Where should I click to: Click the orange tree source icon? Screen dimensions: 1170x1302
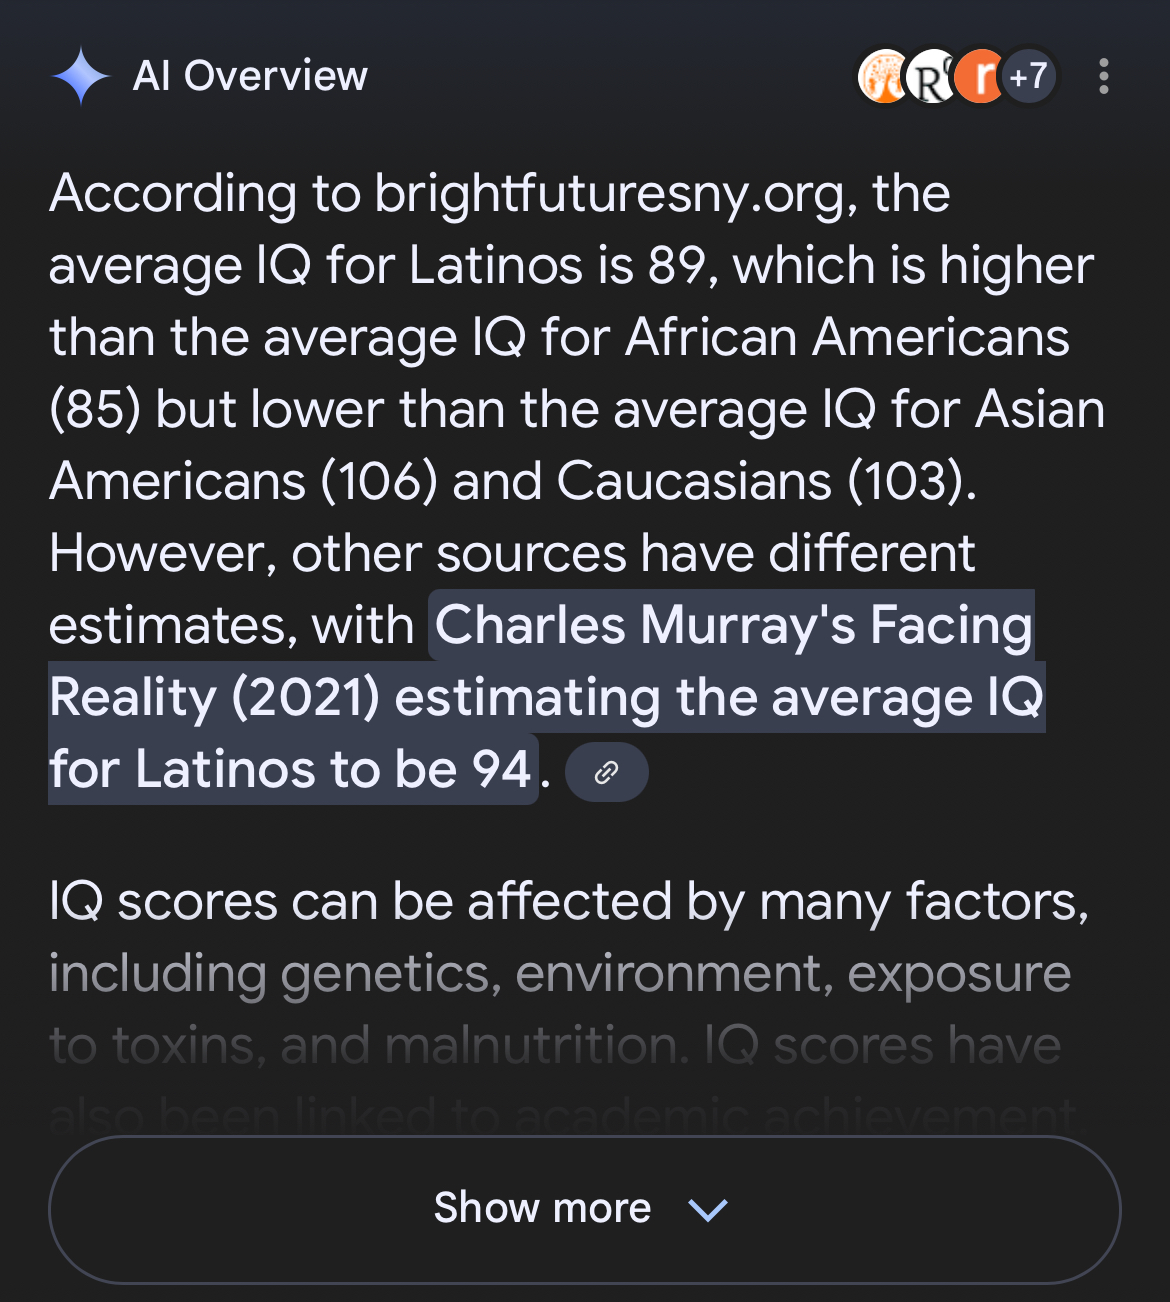pos(883,77)
